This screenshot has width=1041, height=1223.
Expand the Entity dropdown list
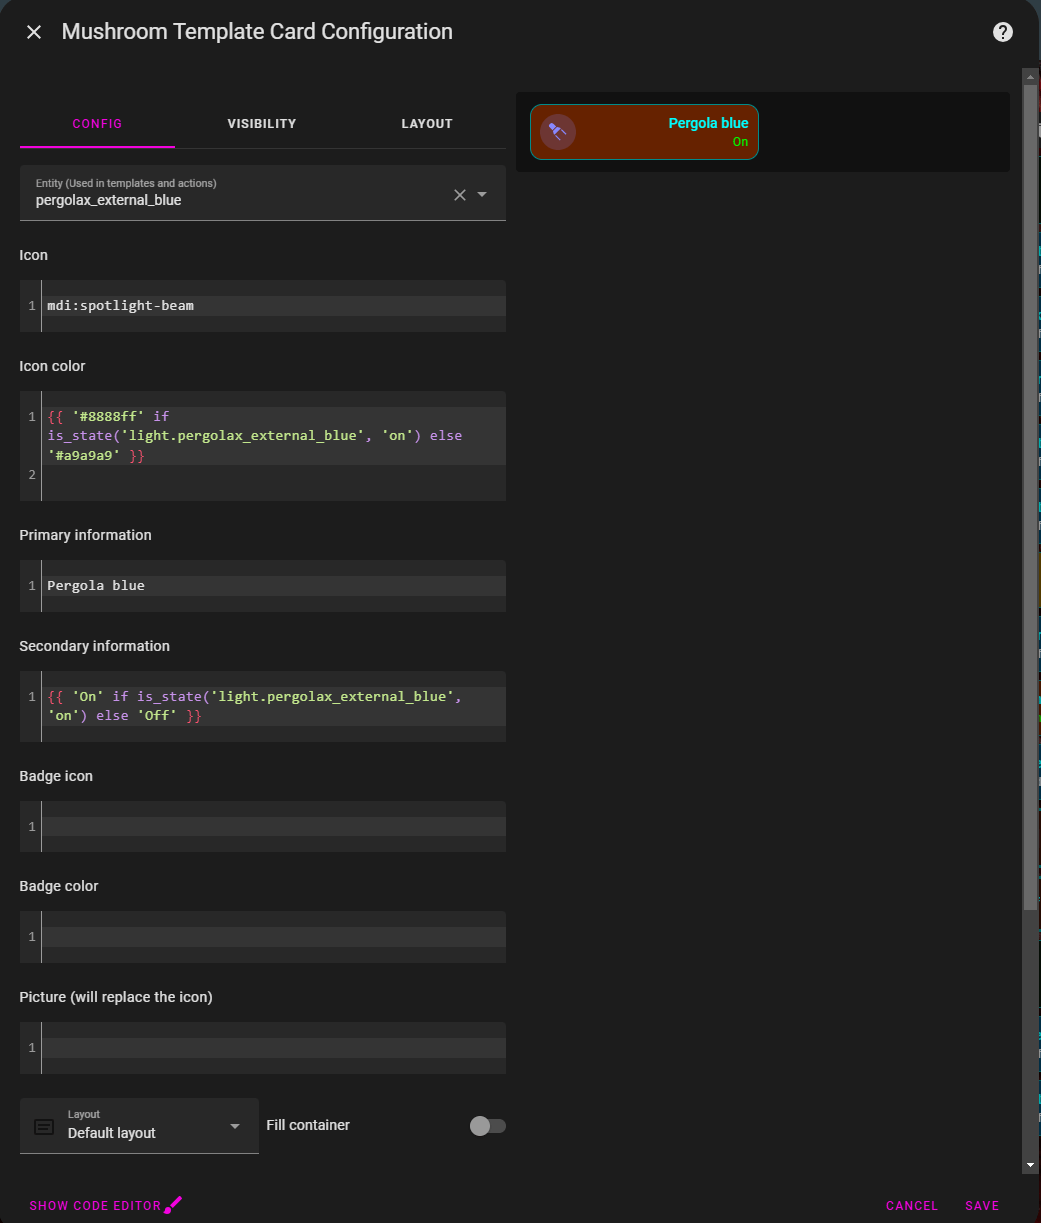click(482, 195)
